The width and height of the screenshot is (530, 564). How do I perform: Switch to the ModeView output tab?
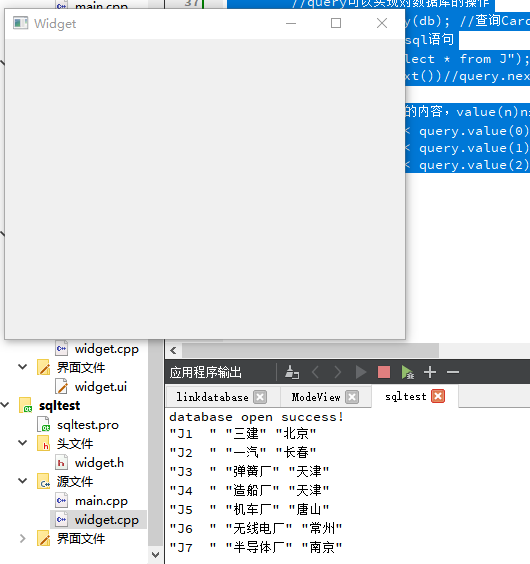(x=316, y=397)
